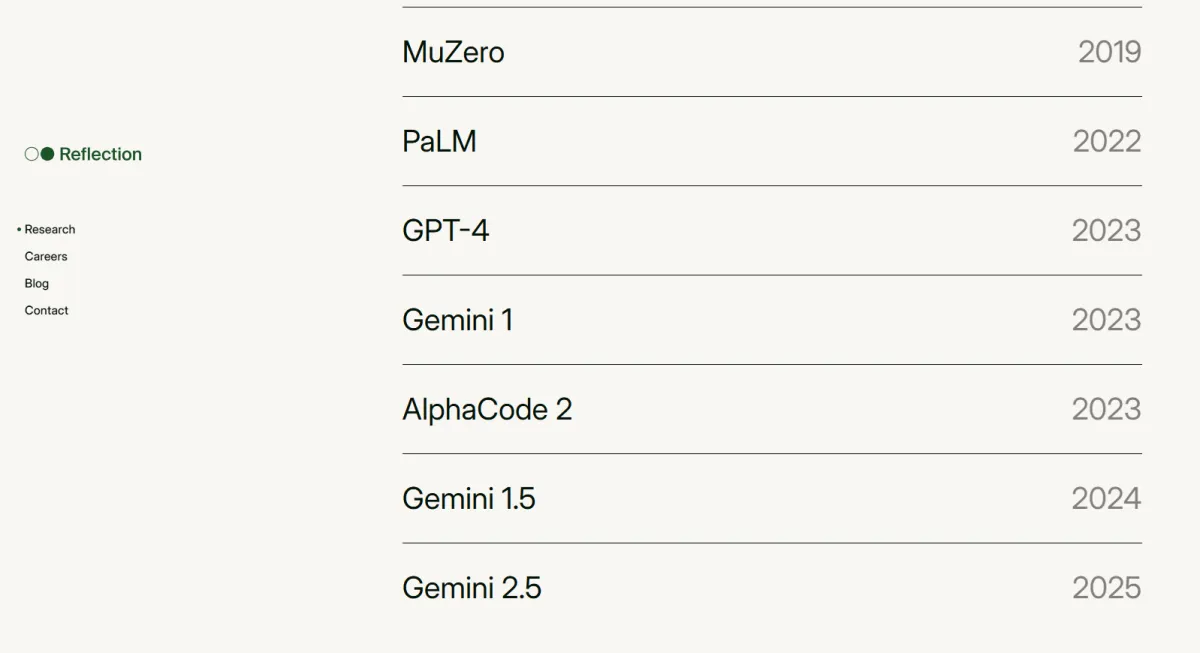The height and width of the screenshot is (653, 1200).
Task: Click the 2019 year beside MuZero
Action: coord(1109,52)
